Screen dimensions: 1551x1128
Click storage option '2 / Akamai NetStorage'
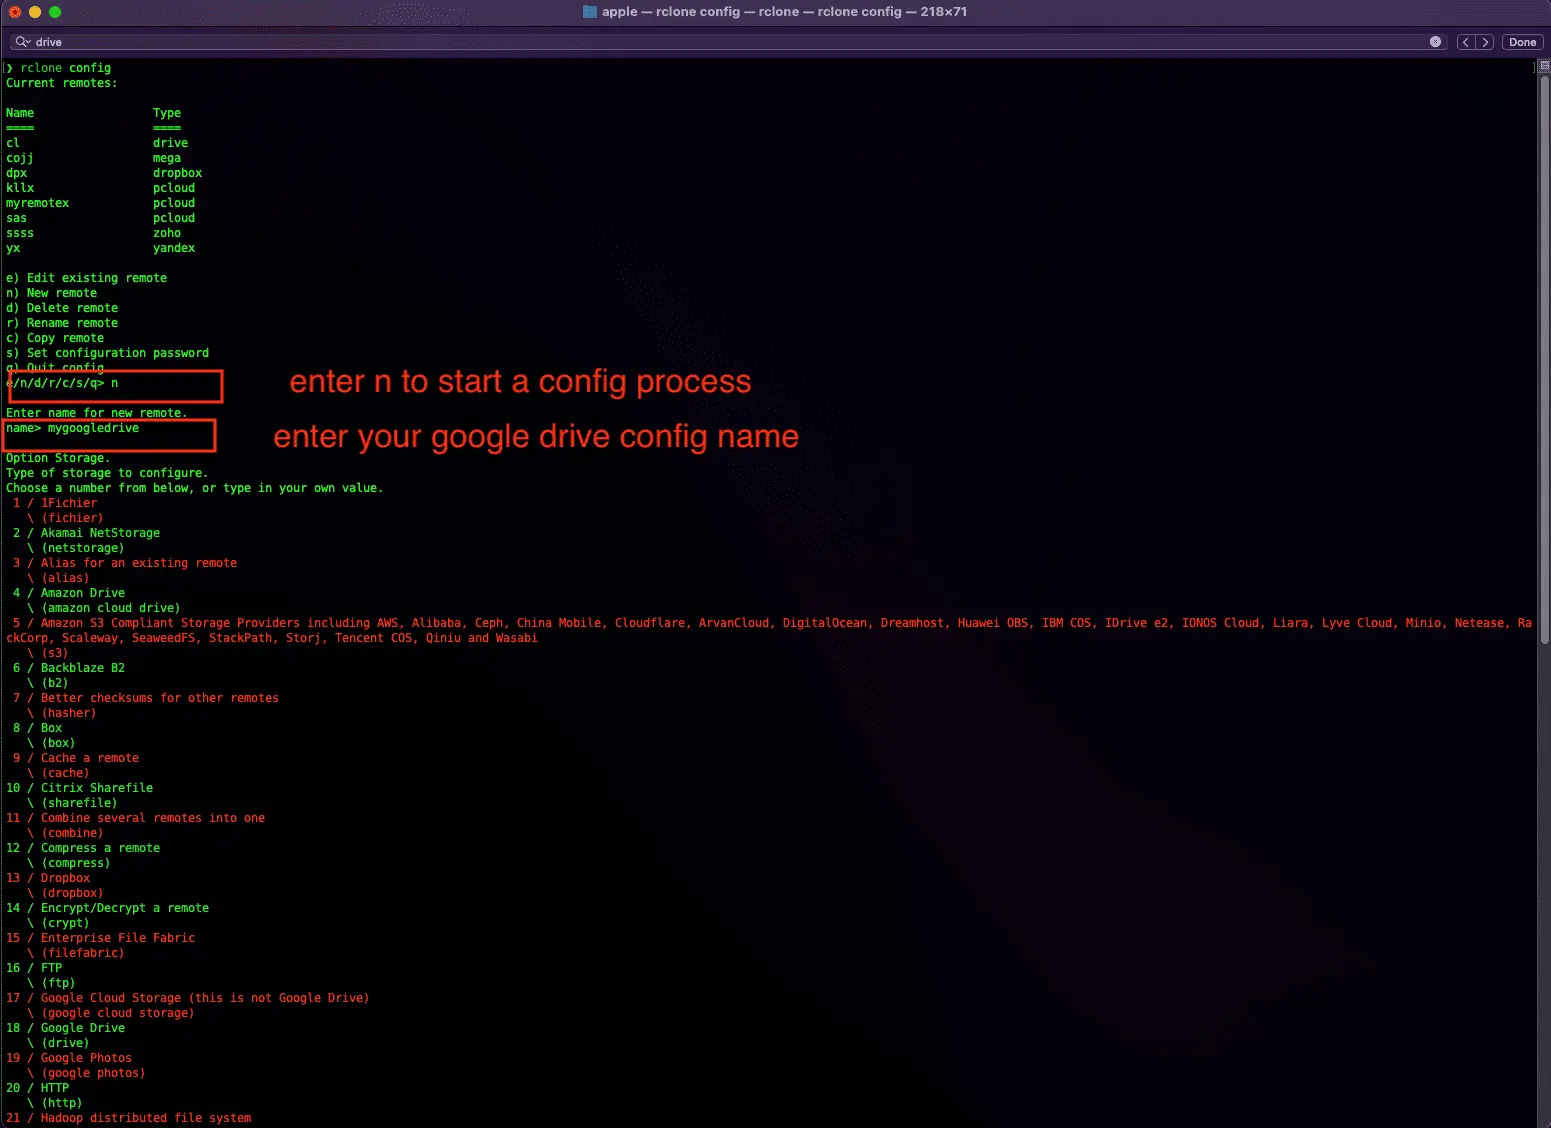pyautogui.click(x=86, y=533)
